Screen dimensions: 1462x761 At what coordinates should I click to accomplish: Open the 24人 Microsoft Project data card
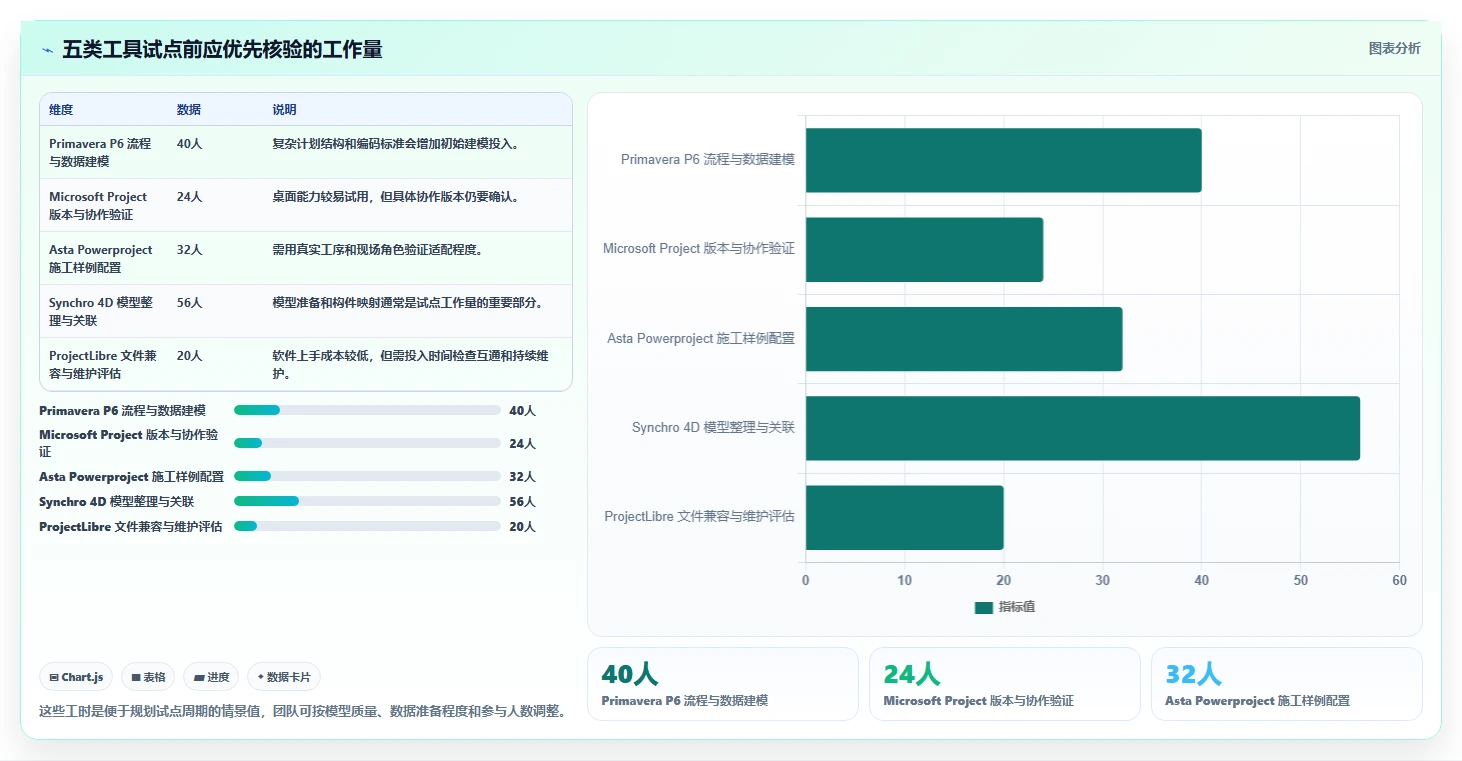click(1004, 684)
